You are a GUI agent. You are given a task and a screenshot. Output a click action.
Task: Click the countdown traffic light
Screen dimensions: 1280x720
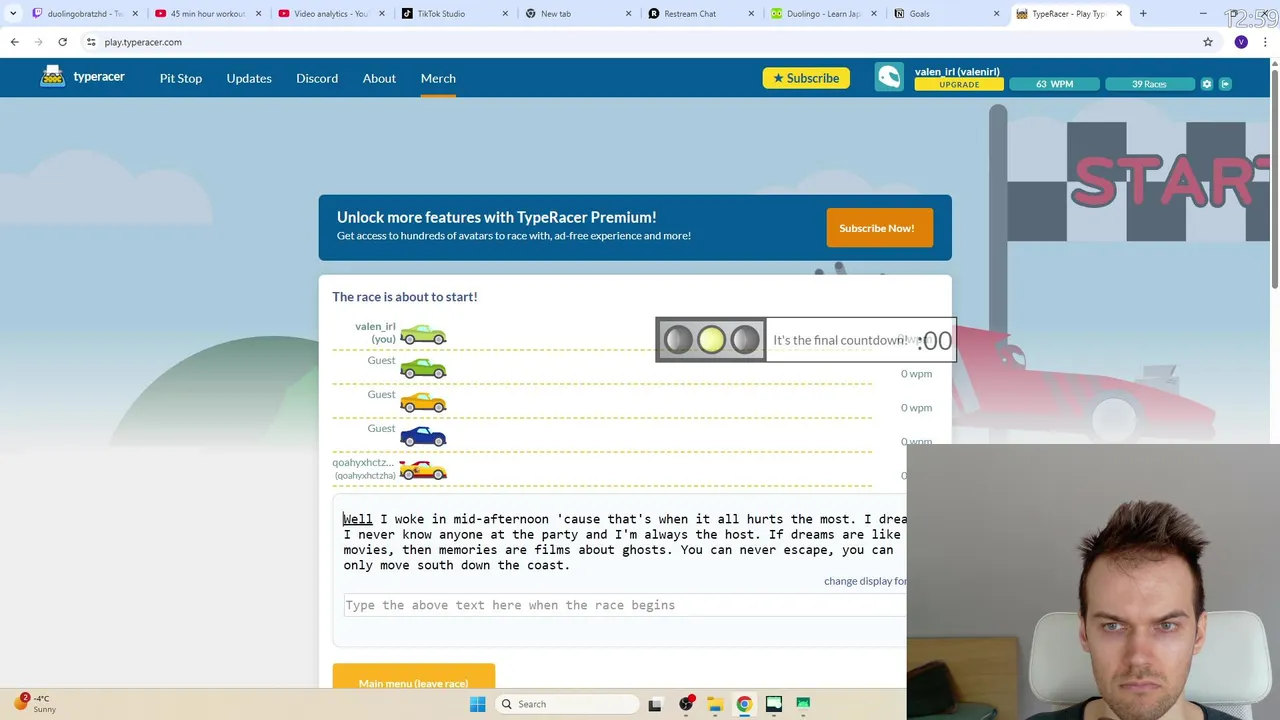711,340
